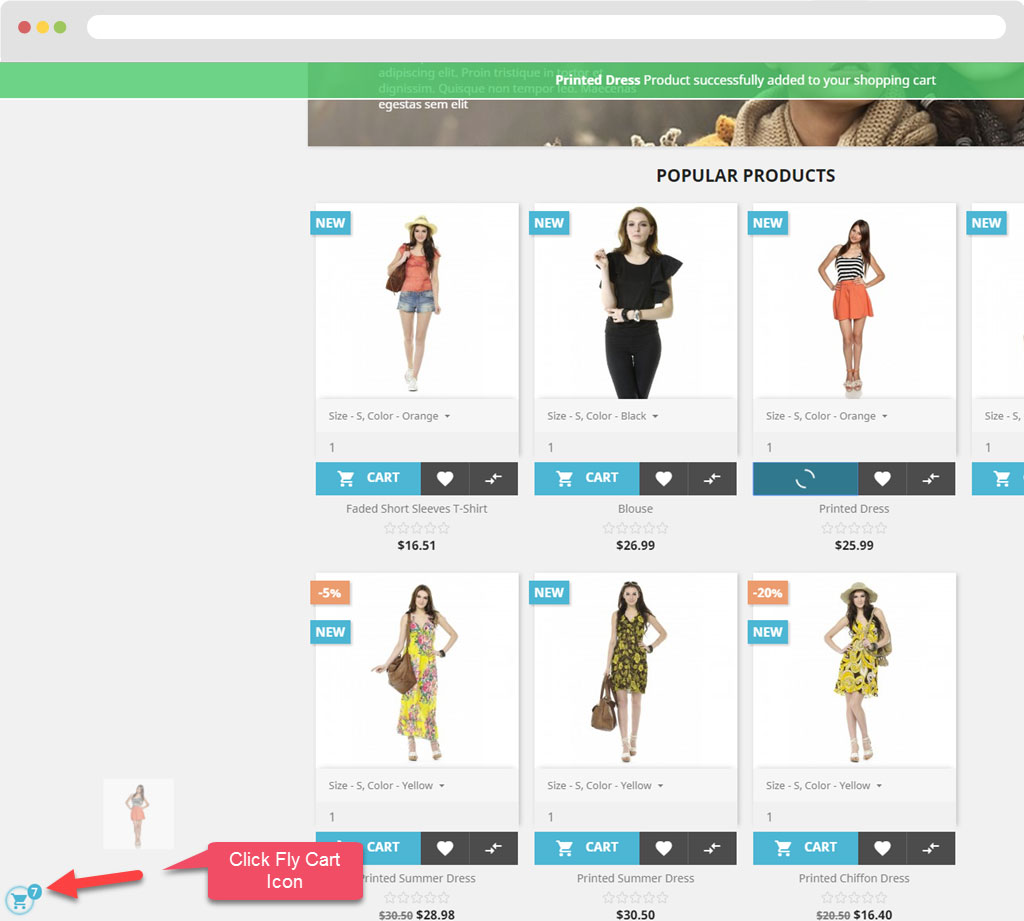Click flying Printed Dress thumbnail above fly cart

[138, 814]
